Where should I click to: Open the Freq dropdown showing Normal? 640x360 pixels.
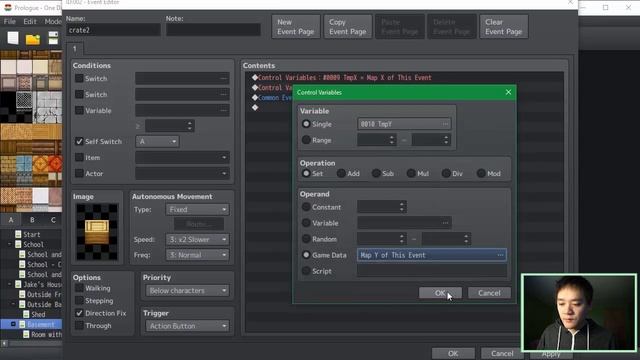pyautogui.click(x=198, y=255)
